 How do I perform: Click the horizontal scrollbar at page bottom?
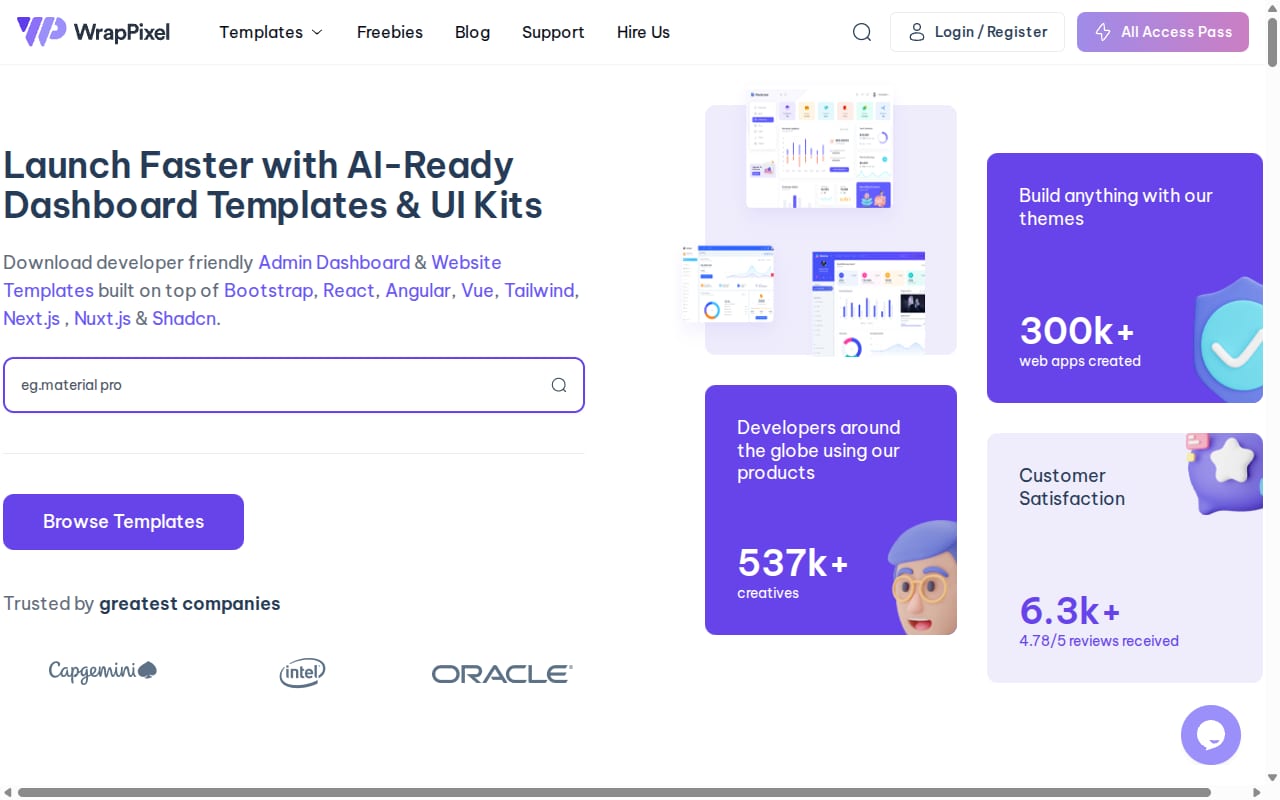coord(614,792)
